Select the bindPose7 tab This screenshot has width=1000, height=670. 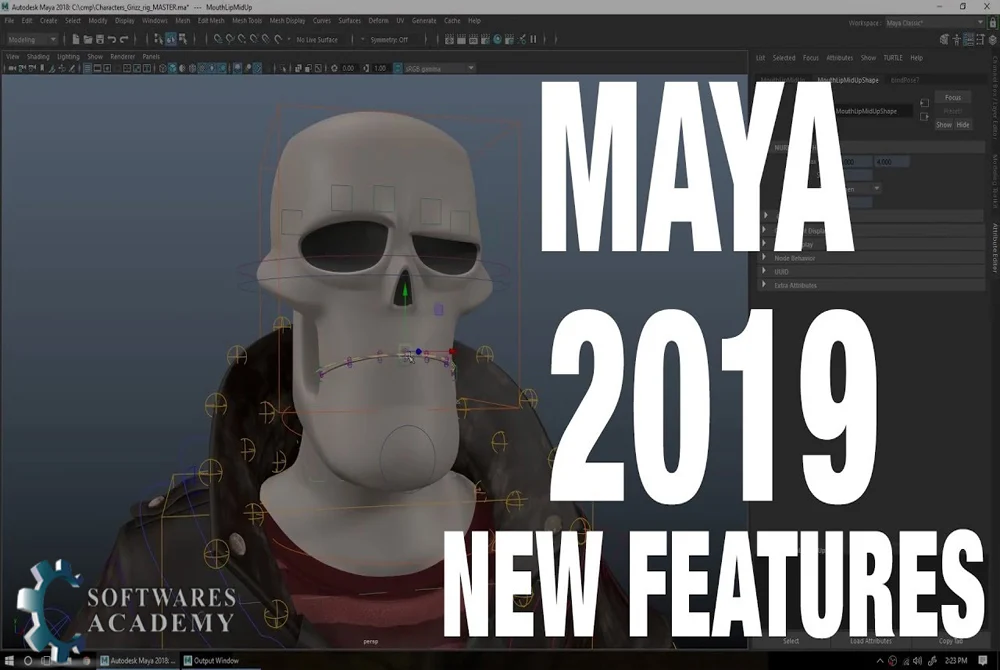point(905,80)
